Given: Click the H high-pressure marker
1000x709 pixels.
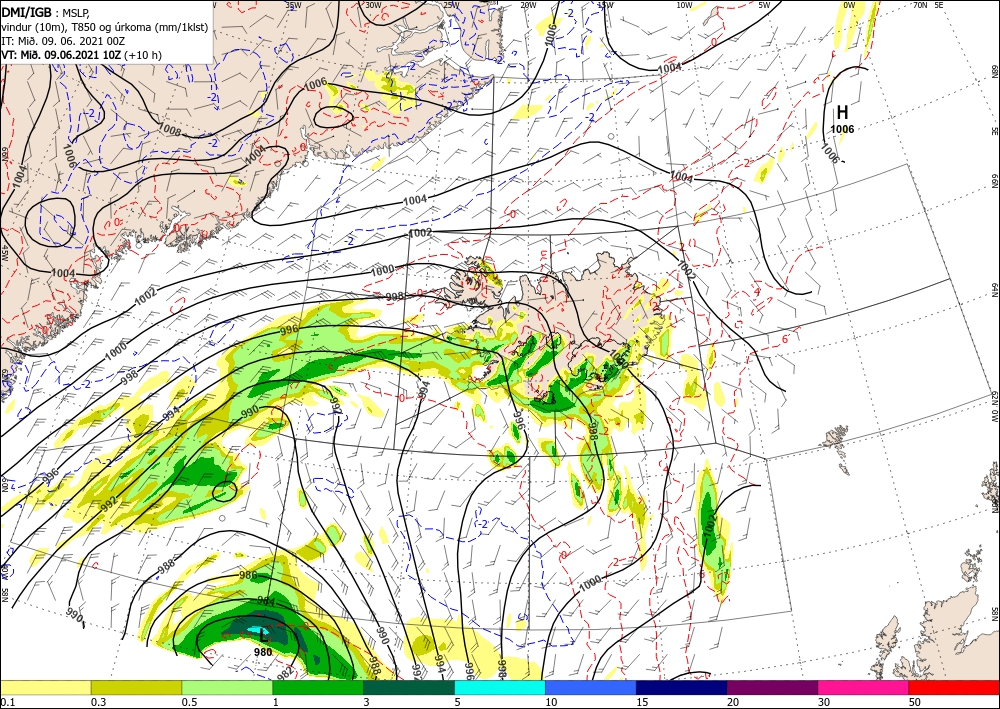Looking at the screenshot, I should [x=842, y=112].
